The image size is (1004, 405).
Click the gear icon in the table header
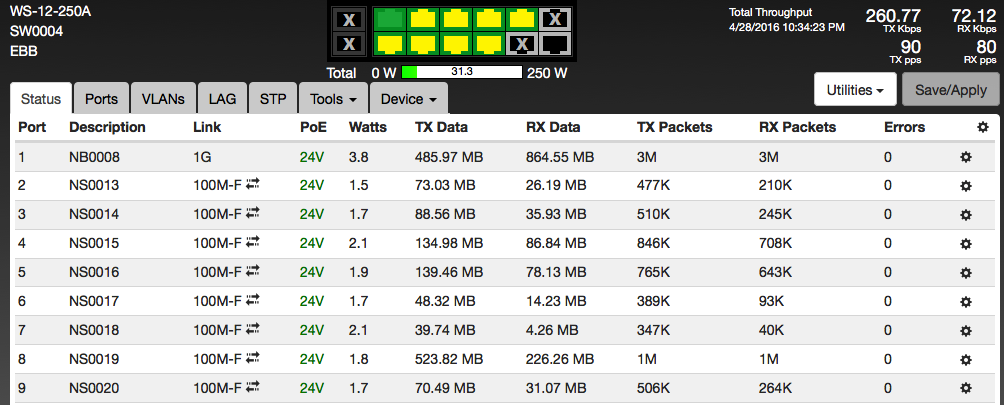pos(982,127)
